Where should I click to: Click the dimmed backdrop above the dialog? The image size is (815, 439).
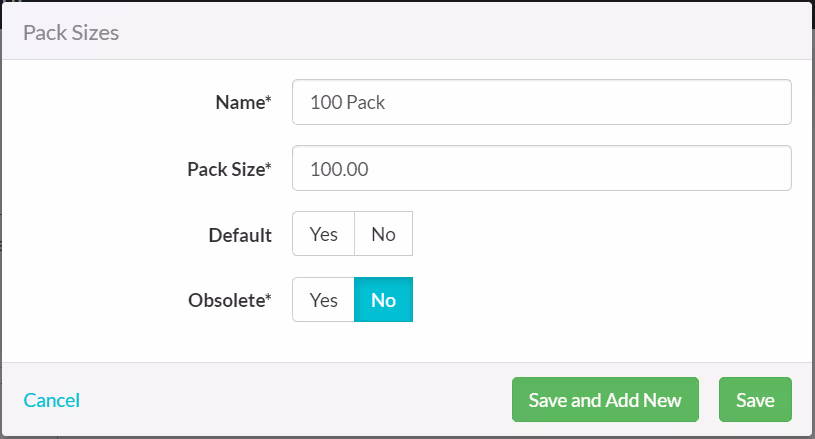point(408,1)
